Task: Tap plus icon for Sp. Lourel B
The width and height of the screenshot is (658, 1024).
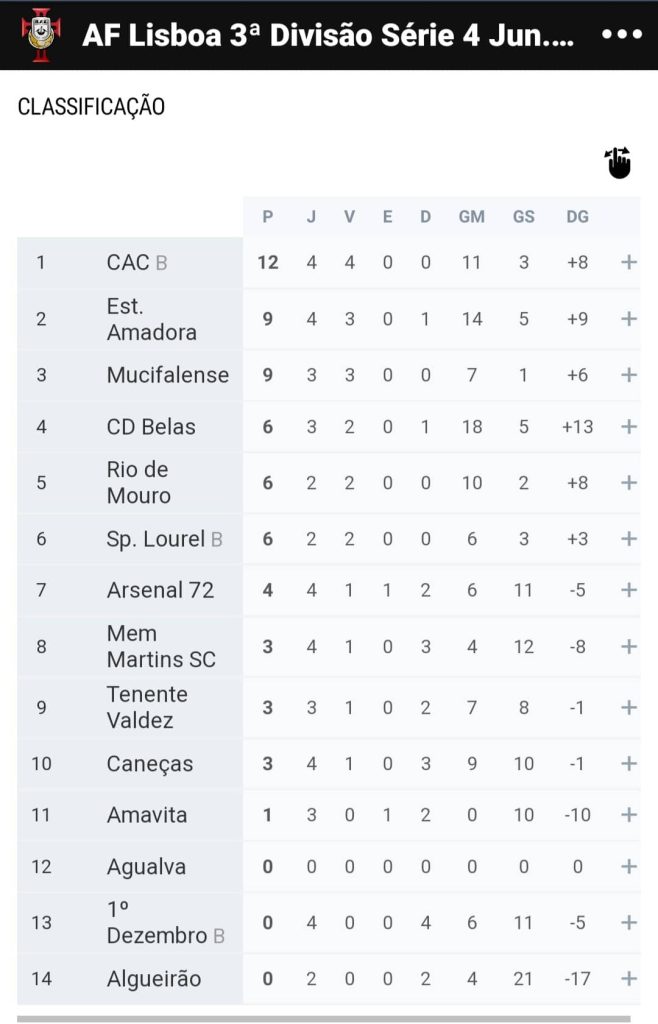Action: tap(629, 539)
